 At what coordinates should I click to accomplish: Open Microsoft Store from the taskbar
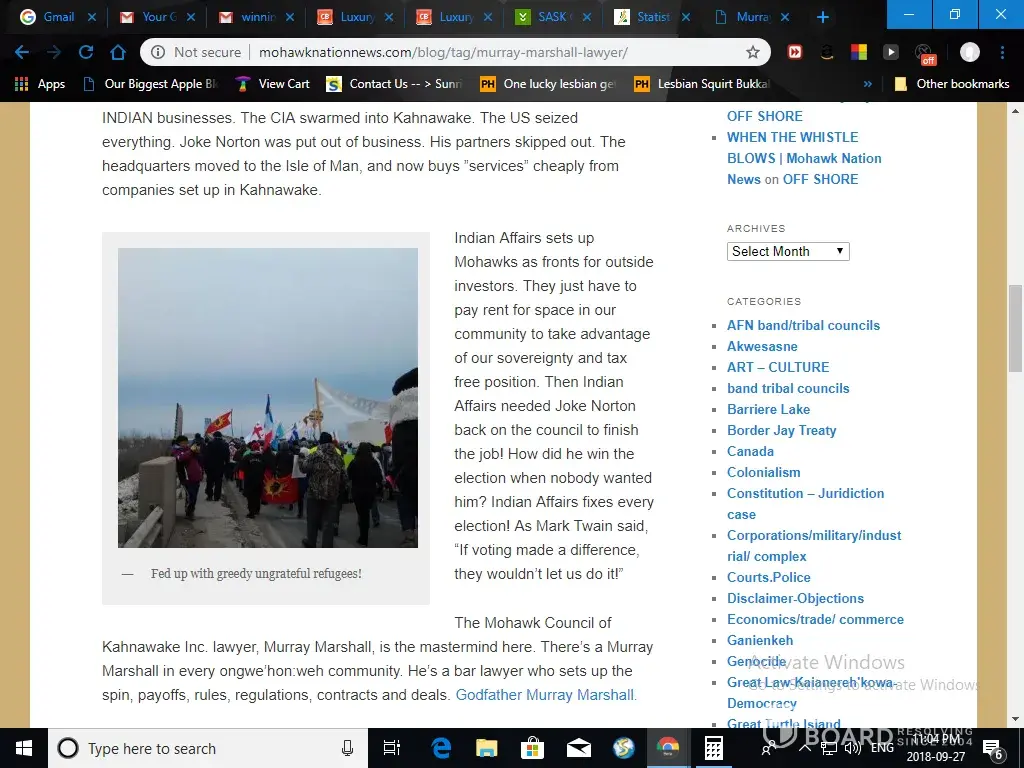click(532, 748)
